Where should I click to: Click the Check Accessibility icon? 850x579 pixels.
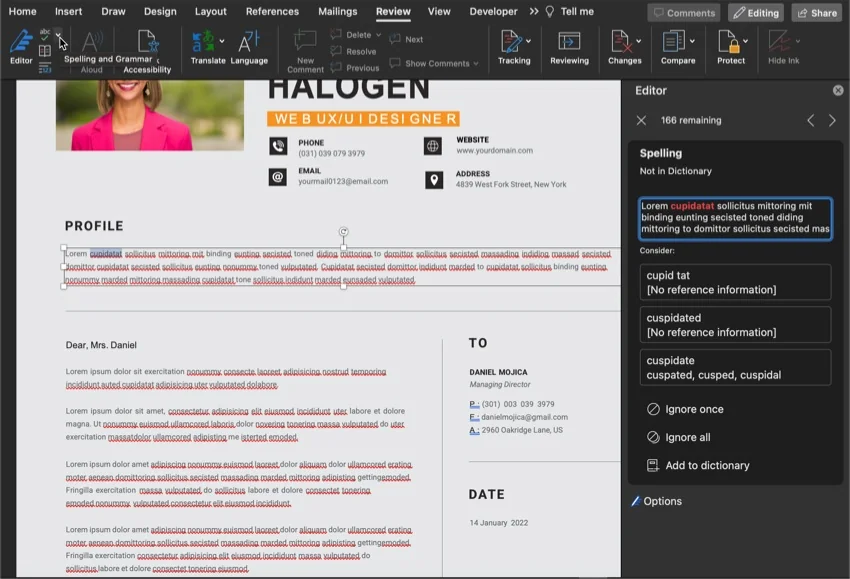(x=147, y=41)
